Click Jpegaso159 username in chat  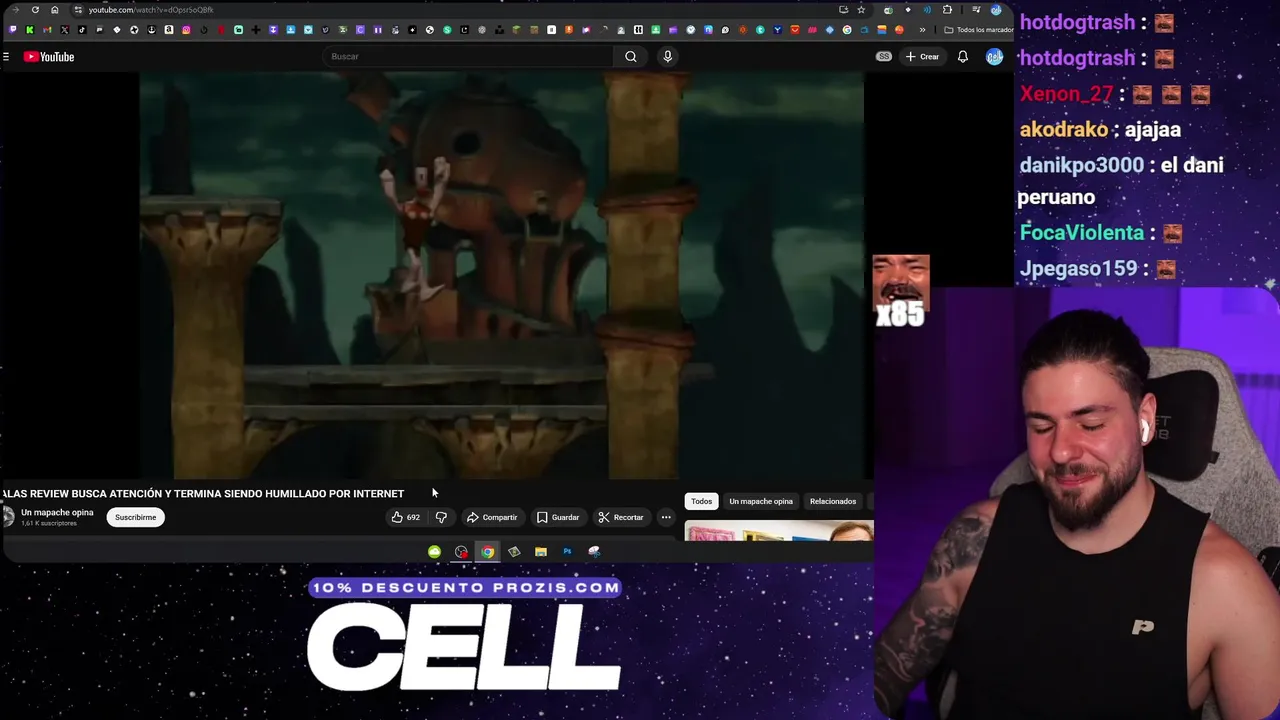click(1078, 269)
